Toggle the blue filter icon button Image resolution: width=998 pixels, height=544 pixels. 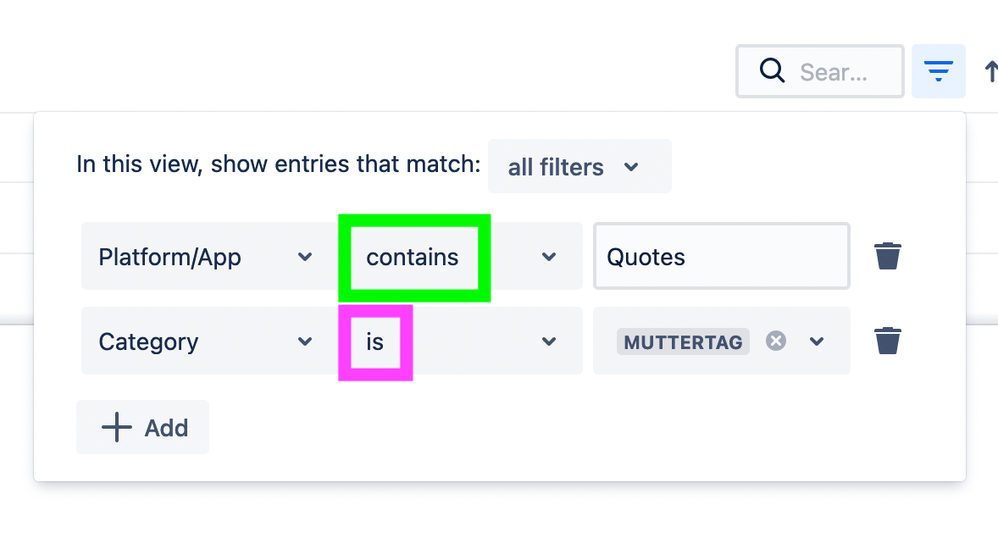(x=938, y=71)
